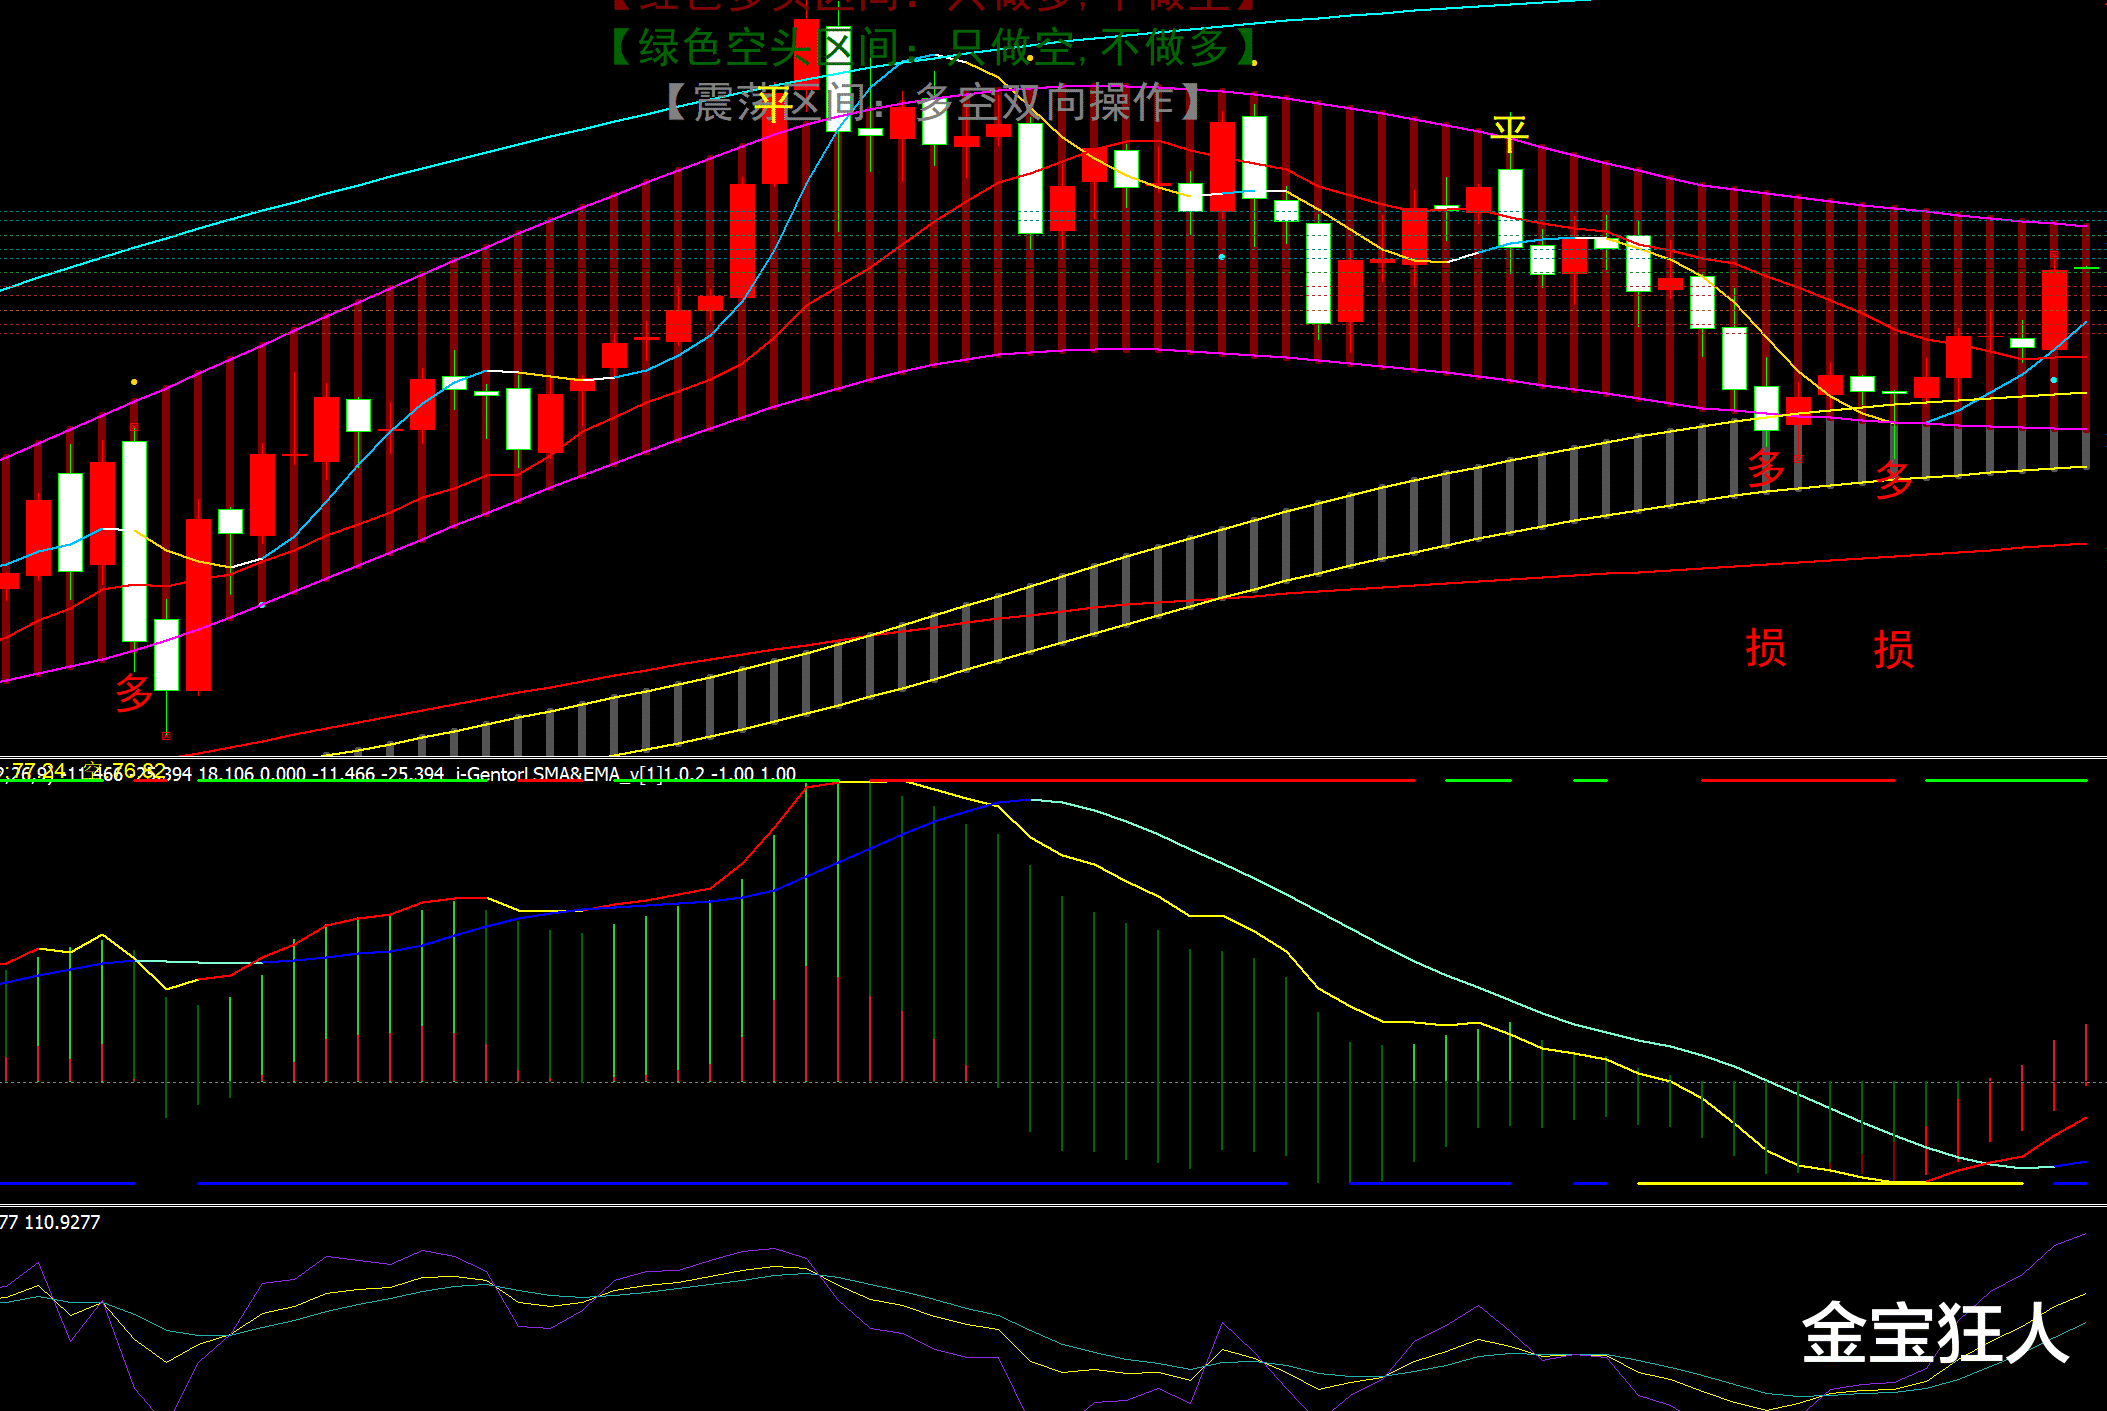Click the yellow 平 marker beside gray range text
2107x1411 pixels.
coord(773,103)
